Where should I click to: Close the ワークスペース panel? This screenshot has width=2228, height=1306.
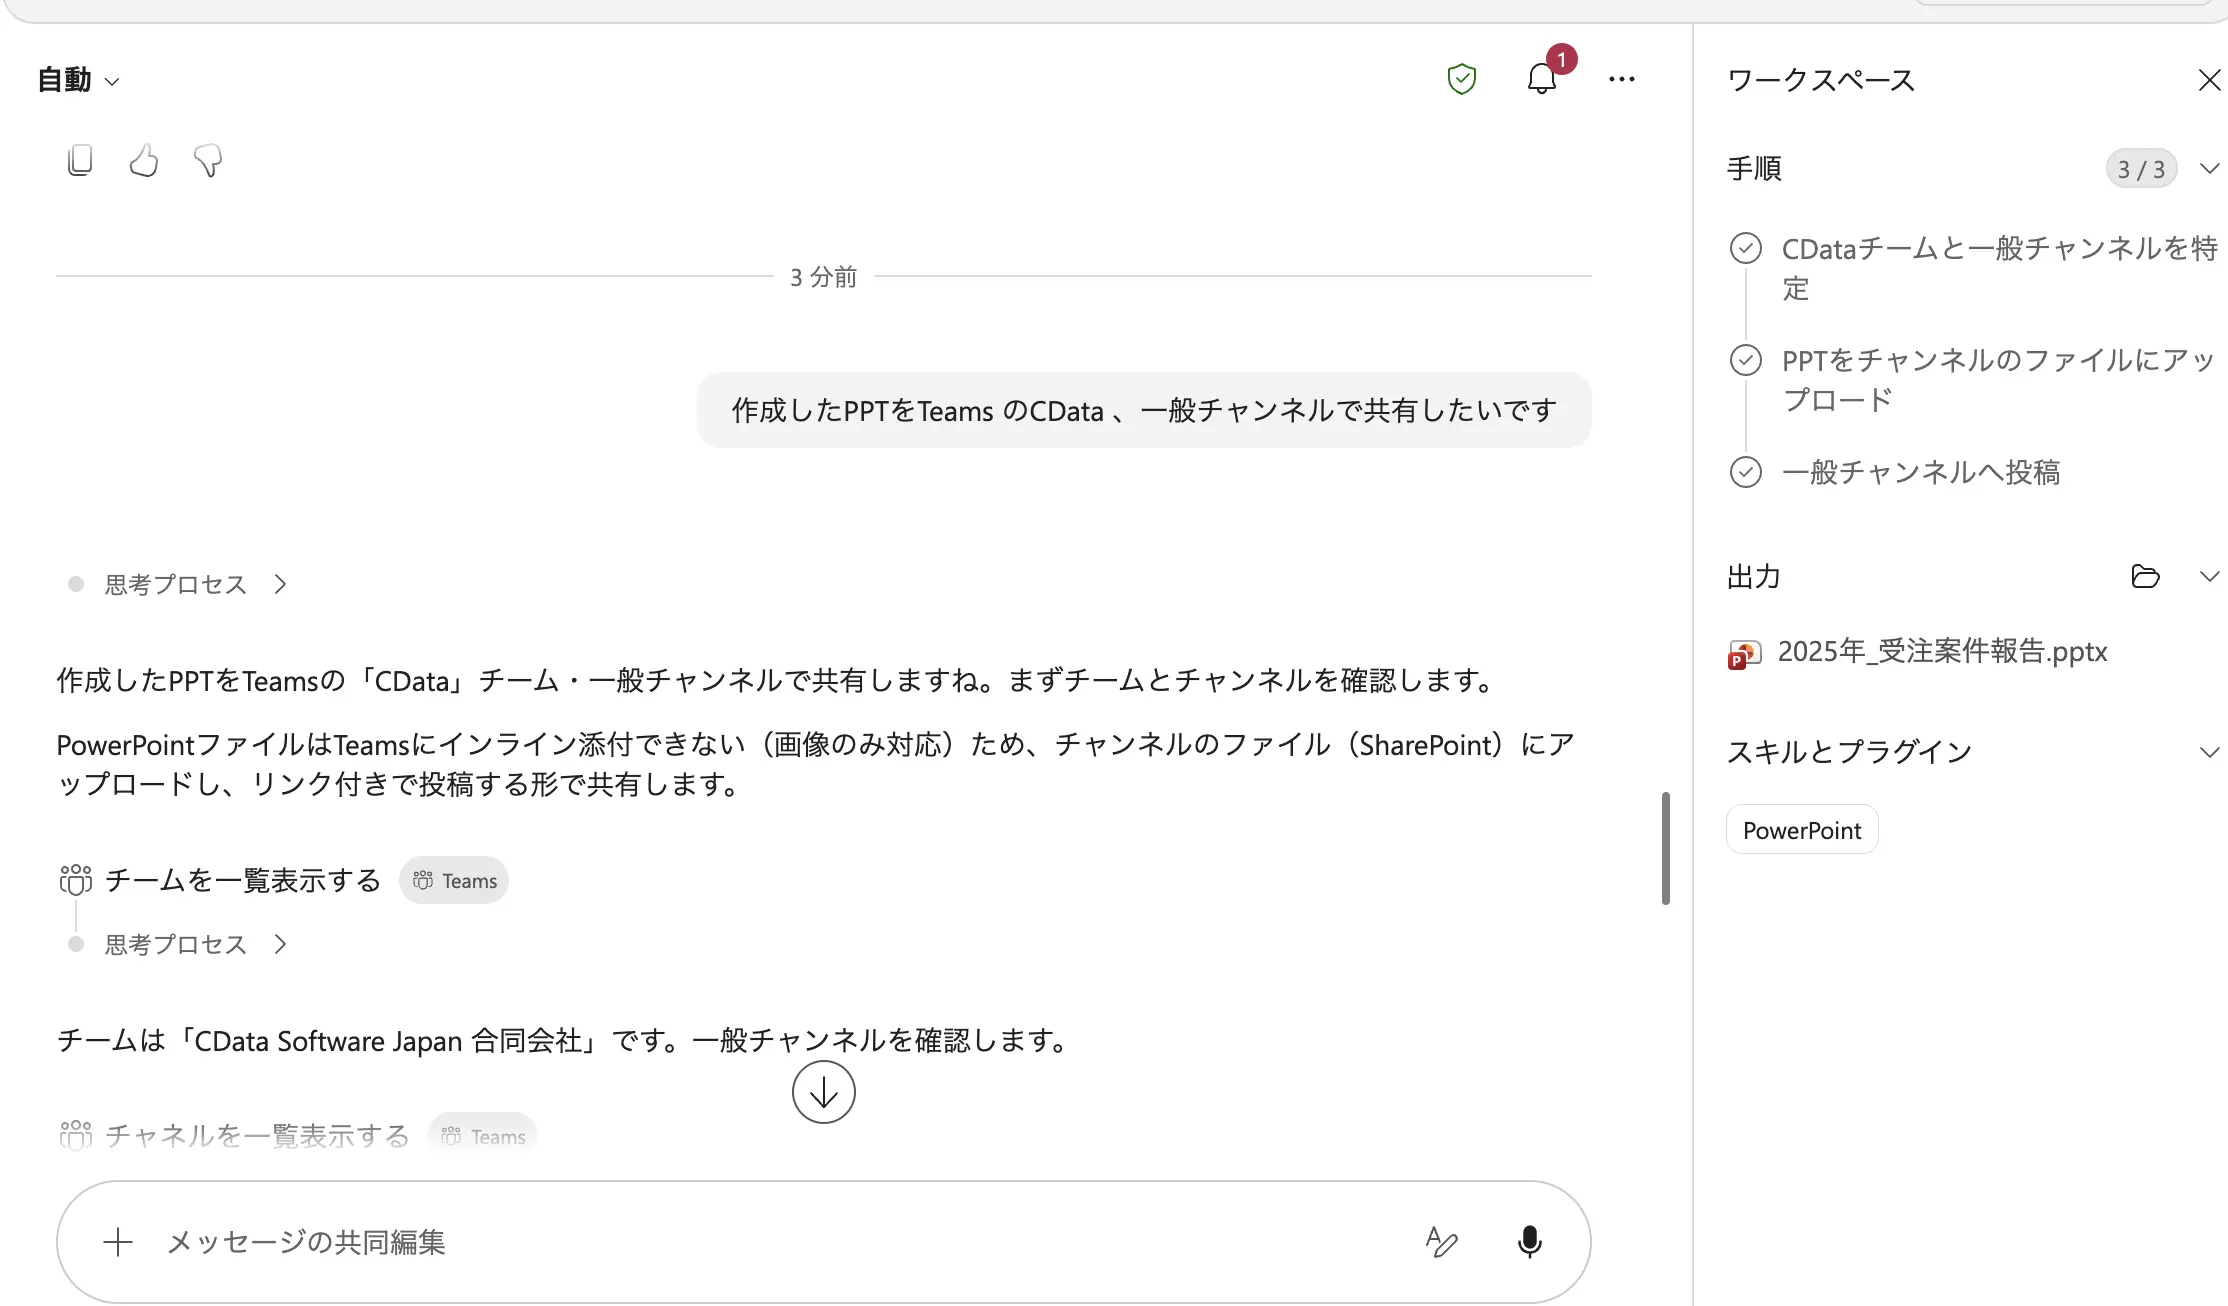pyautogui.click(x=2210, y=80)
